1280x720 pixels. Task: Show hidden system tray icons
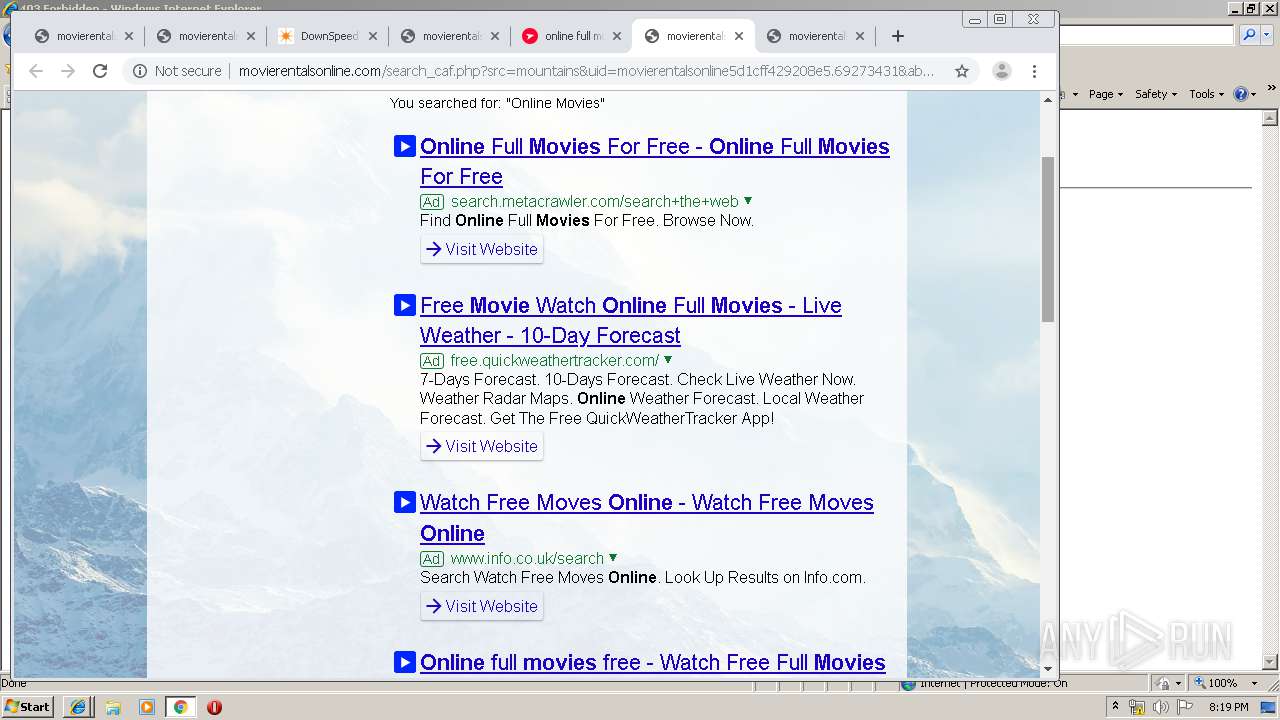point(1115,707)
